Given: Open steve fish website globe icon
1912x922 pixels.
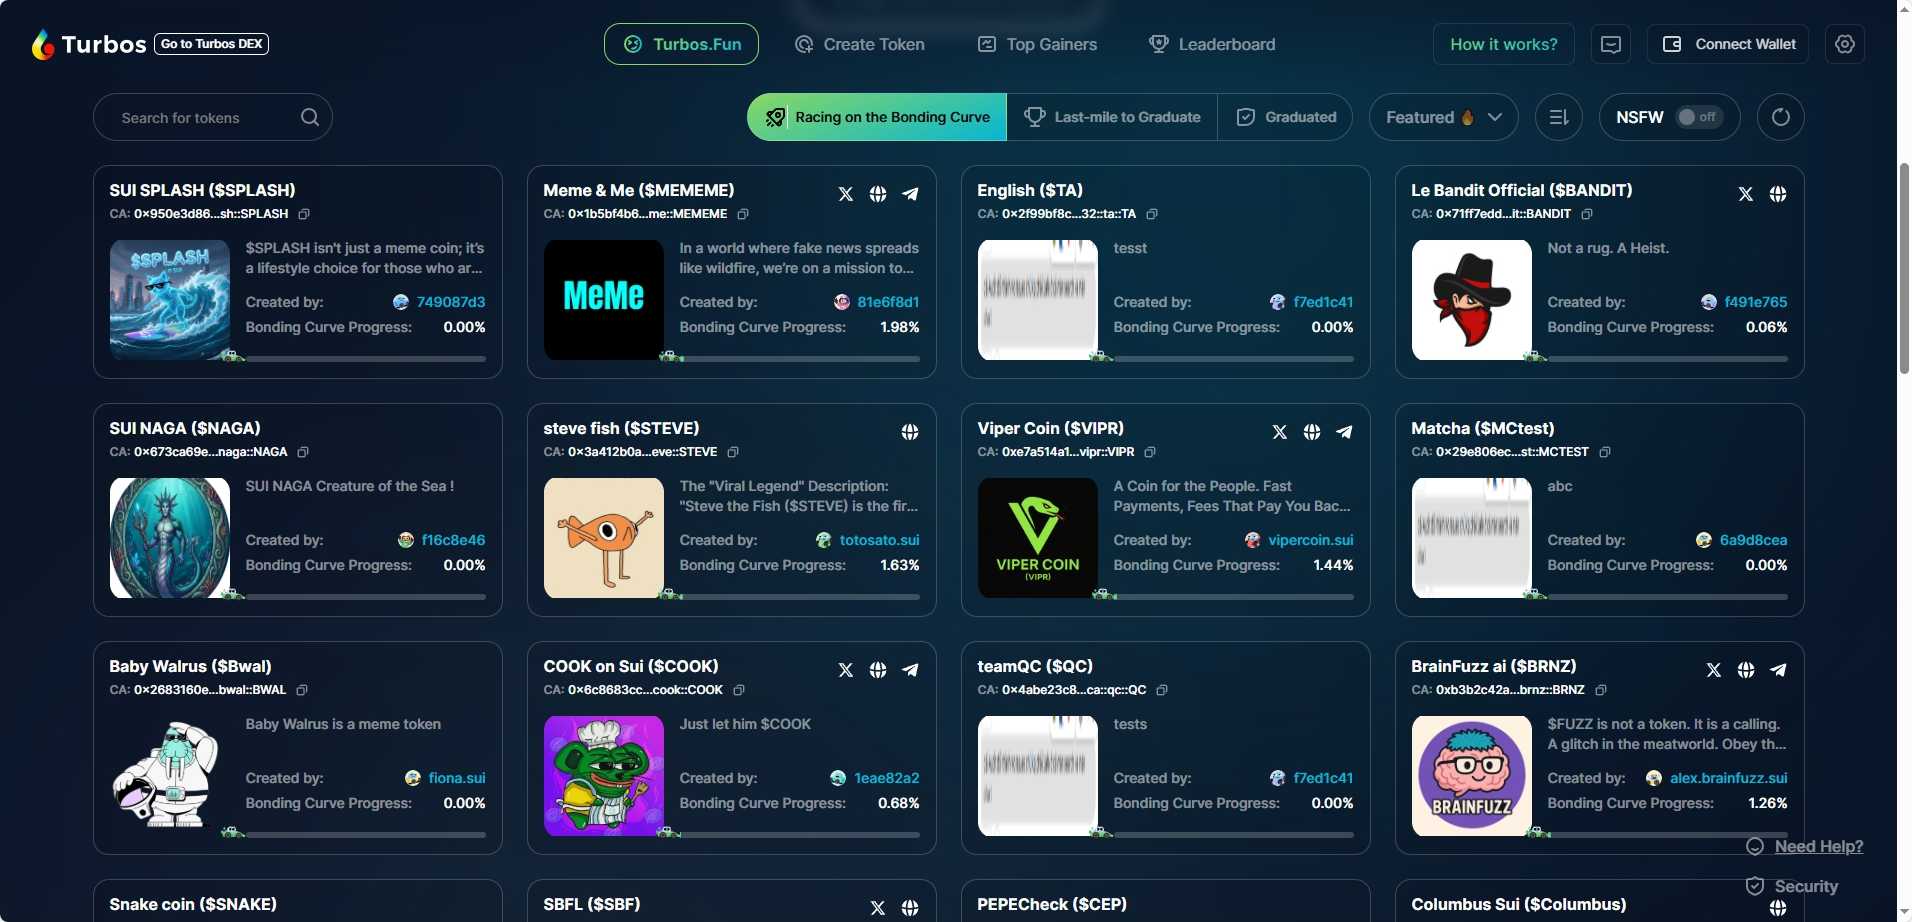Looking at the screenshot, I should (909, 432).
